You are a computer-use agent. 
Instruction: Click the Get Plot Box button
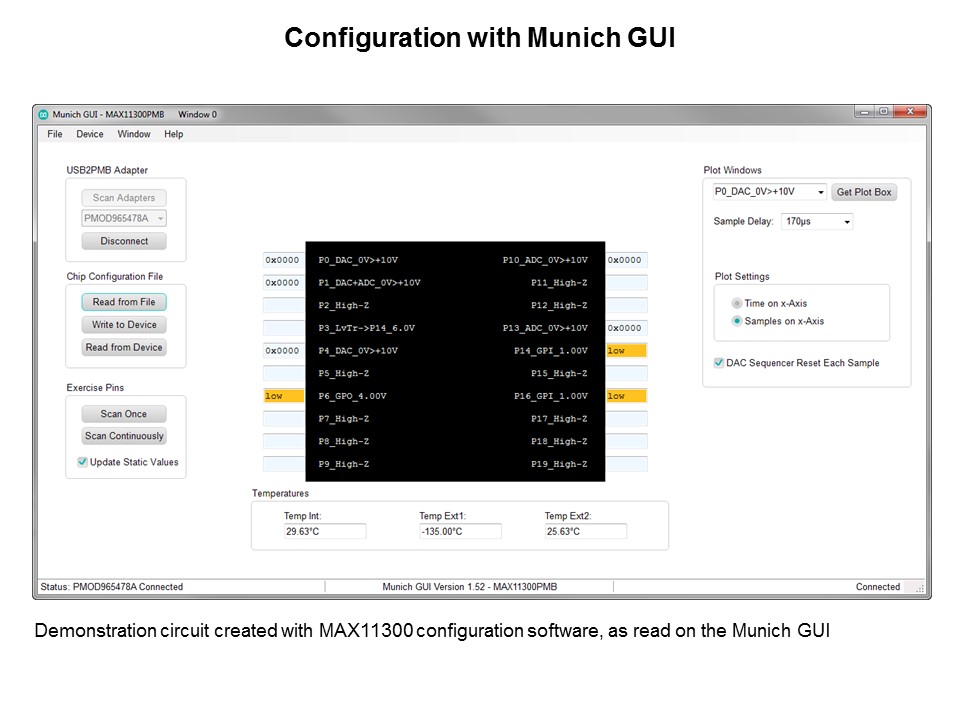[x=864, y=192]
